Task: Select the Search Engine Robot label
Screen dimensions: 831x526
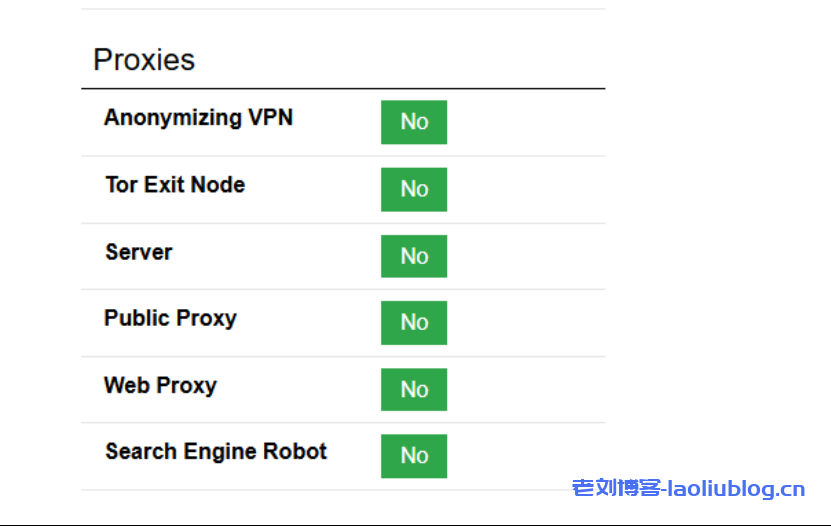Action: (216, 452)
